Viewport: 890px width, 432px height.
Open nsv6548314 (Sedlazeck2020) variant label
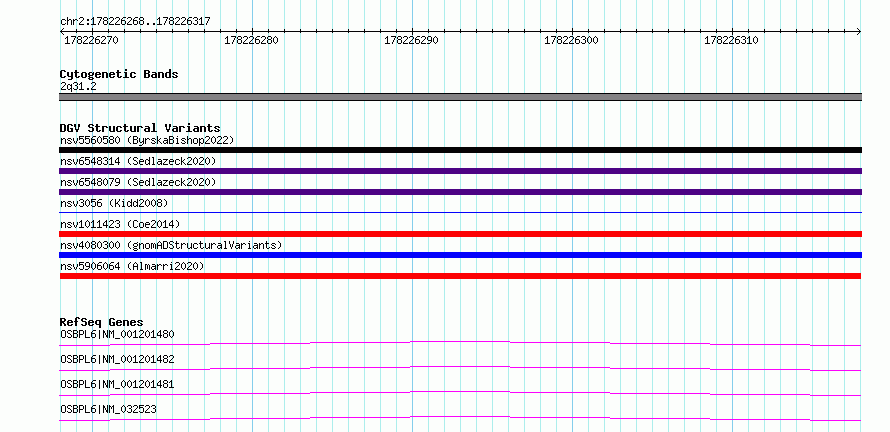(138, 161)
